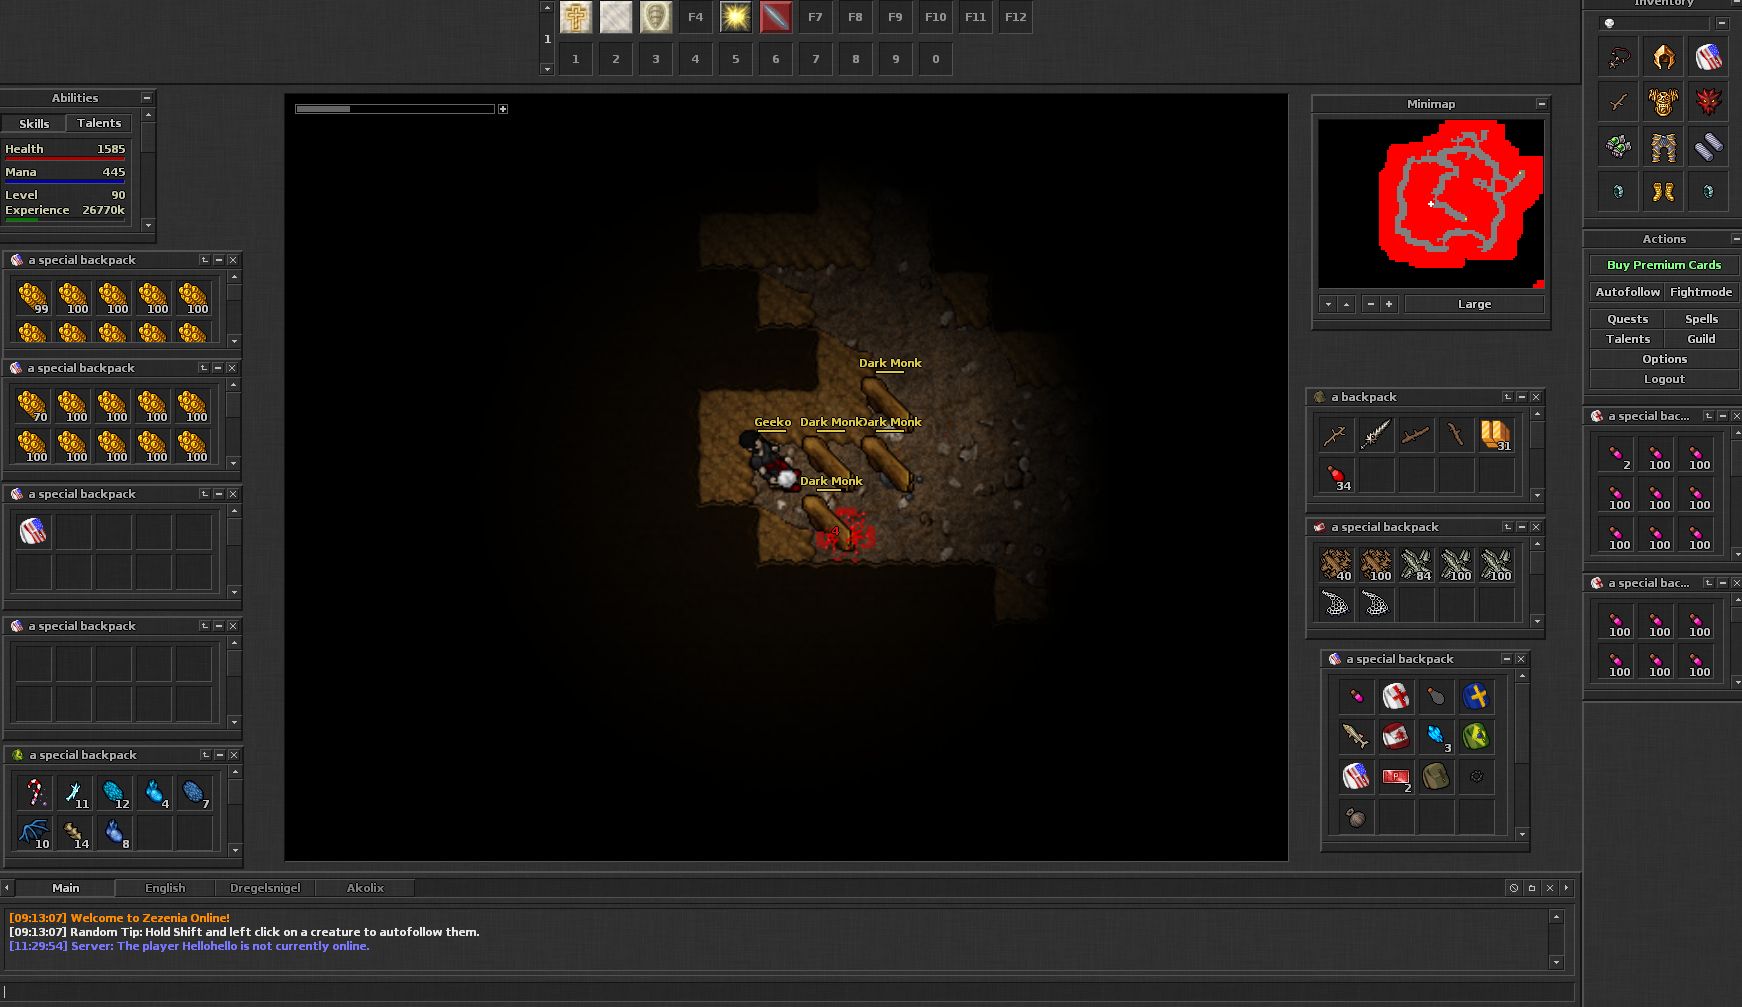This screenshot has width=1742, height=1007.
Task: Open the English chat tab
Action: [x=165, y=888]
